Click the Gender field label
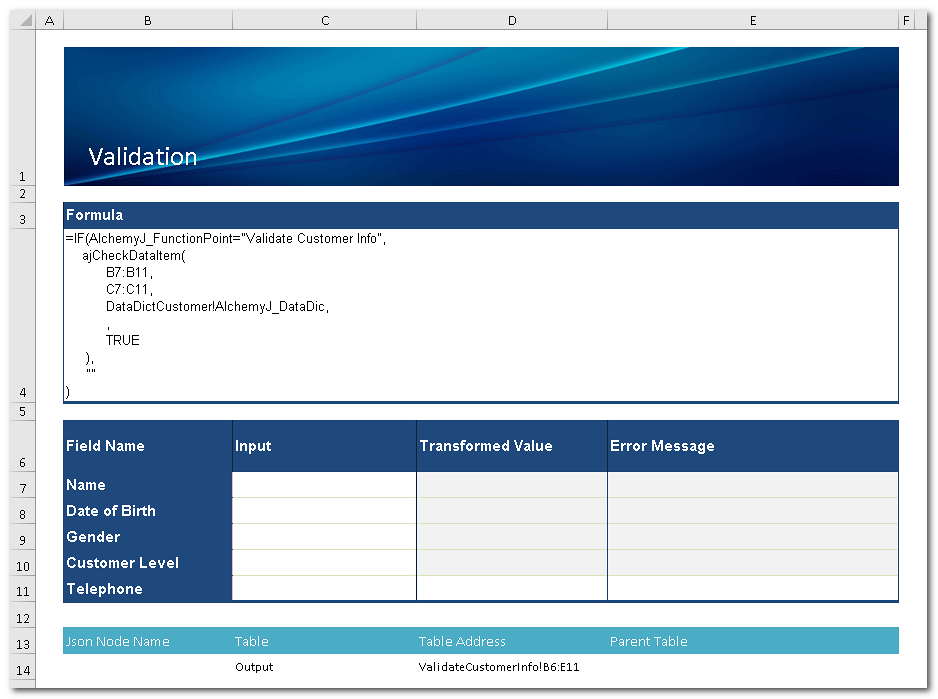The width and height of the screenshot is (938, 699). (148, 537)
